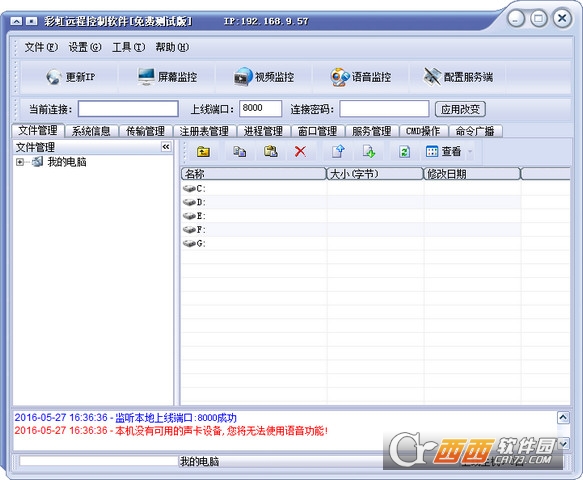Select drive D: in the file list
Viewport: 583px width, 480px height.
pos(194,203)
